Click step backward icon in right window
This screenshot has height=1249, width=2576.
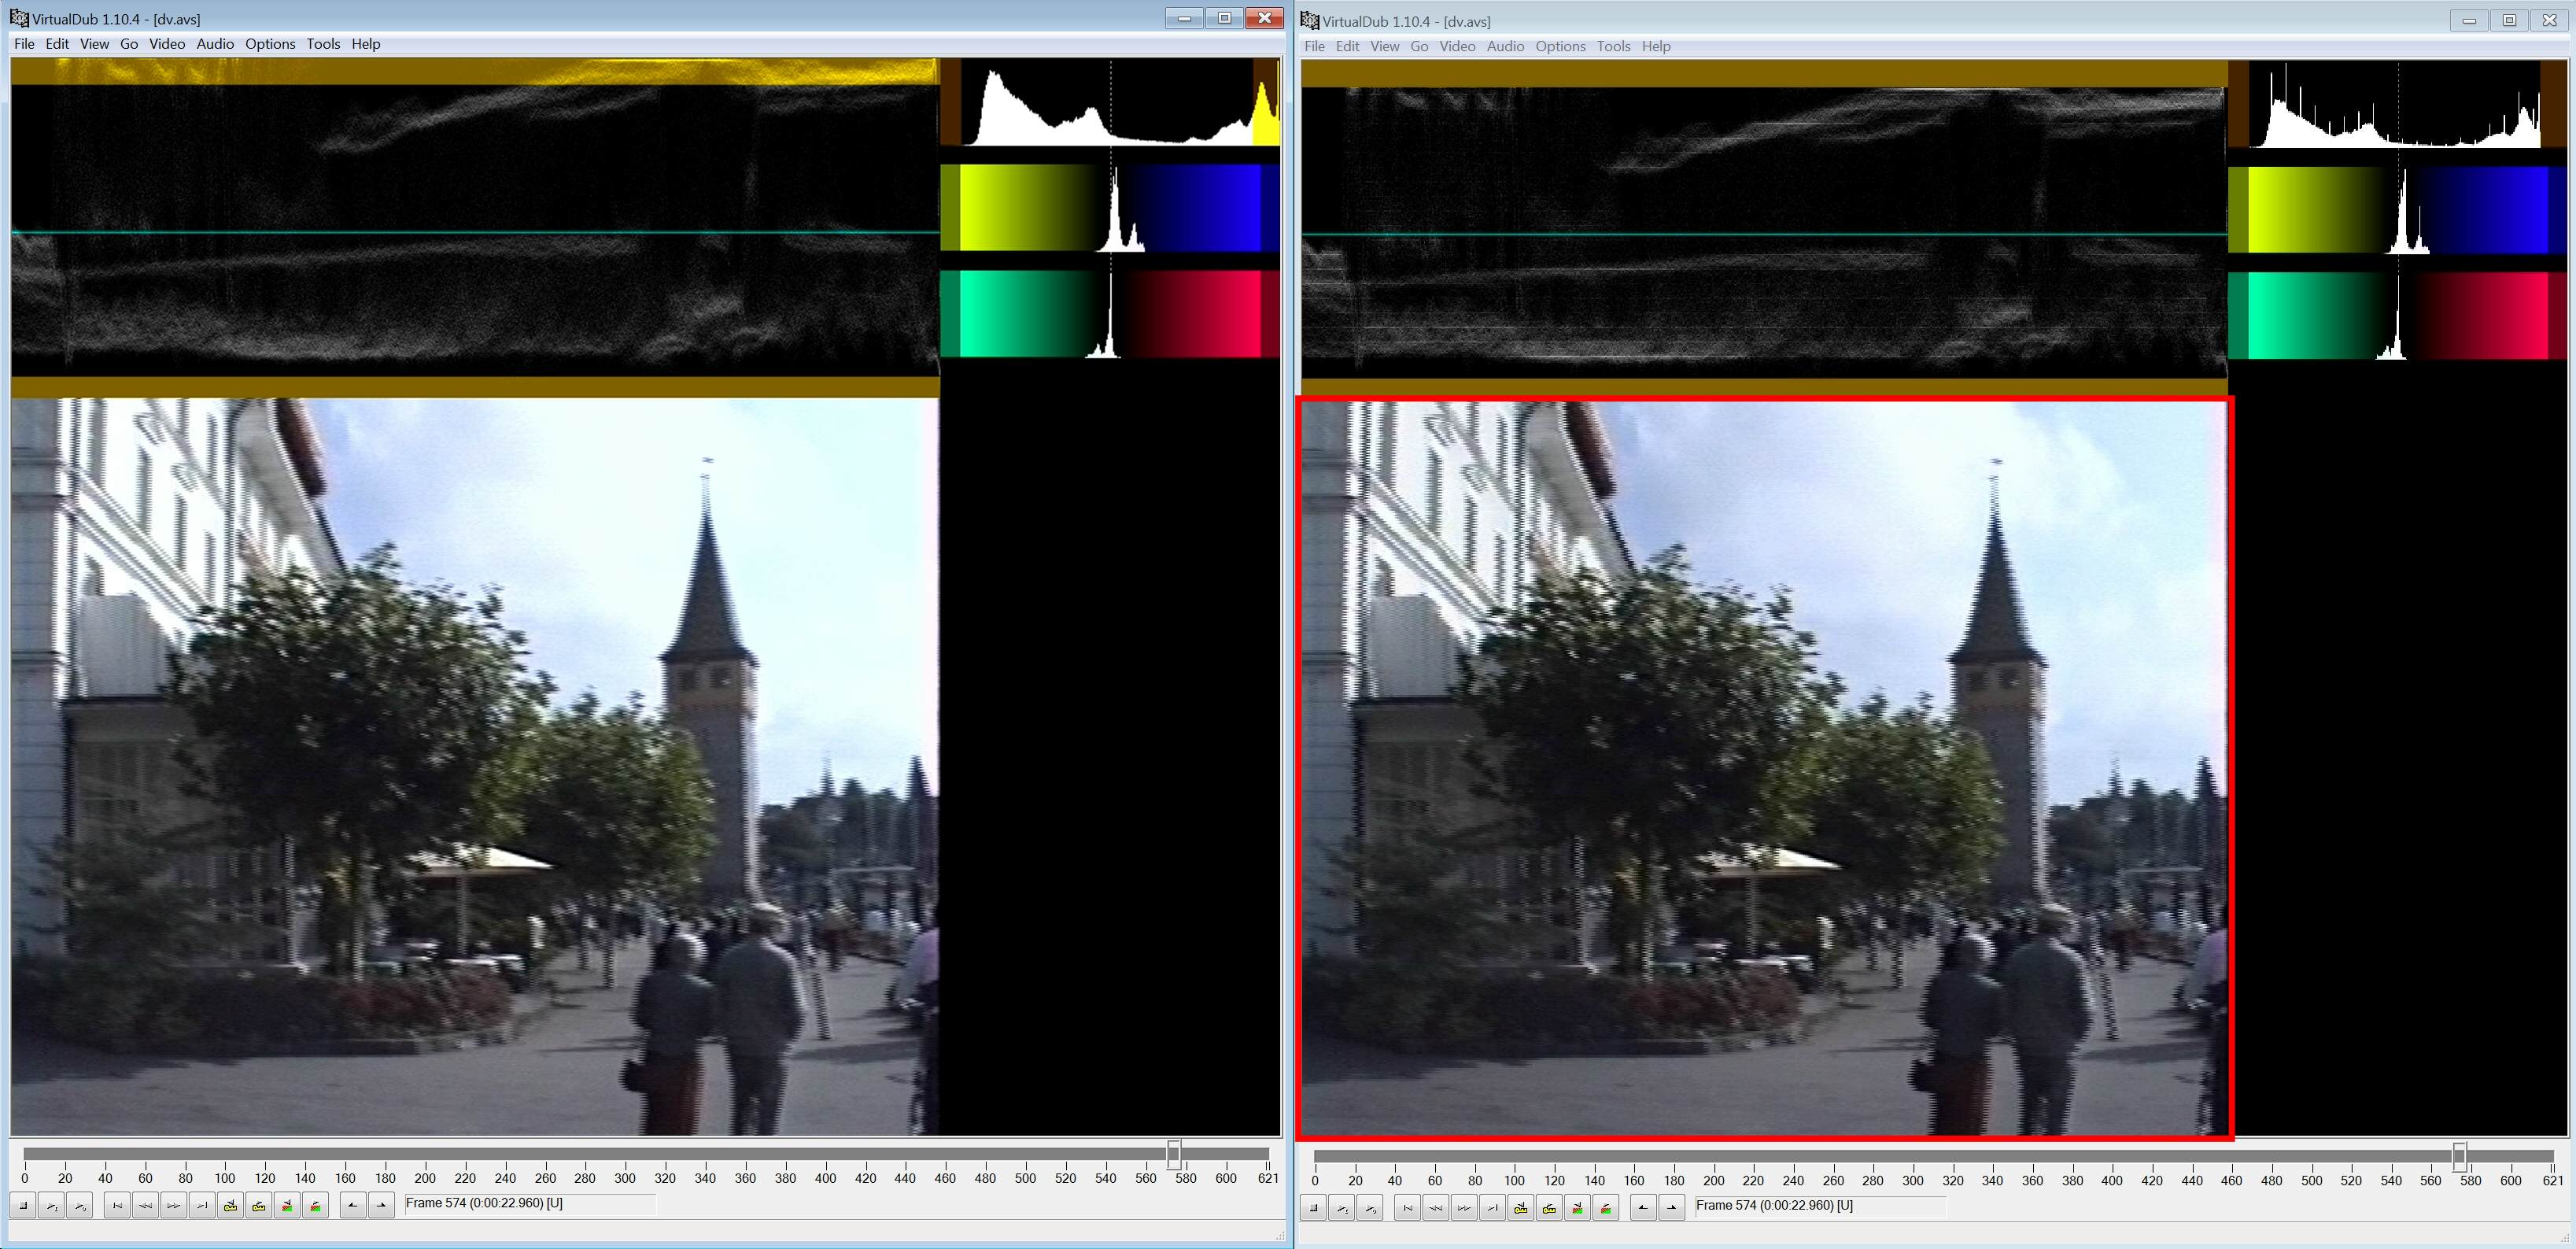click(x=1436, y=1208)
